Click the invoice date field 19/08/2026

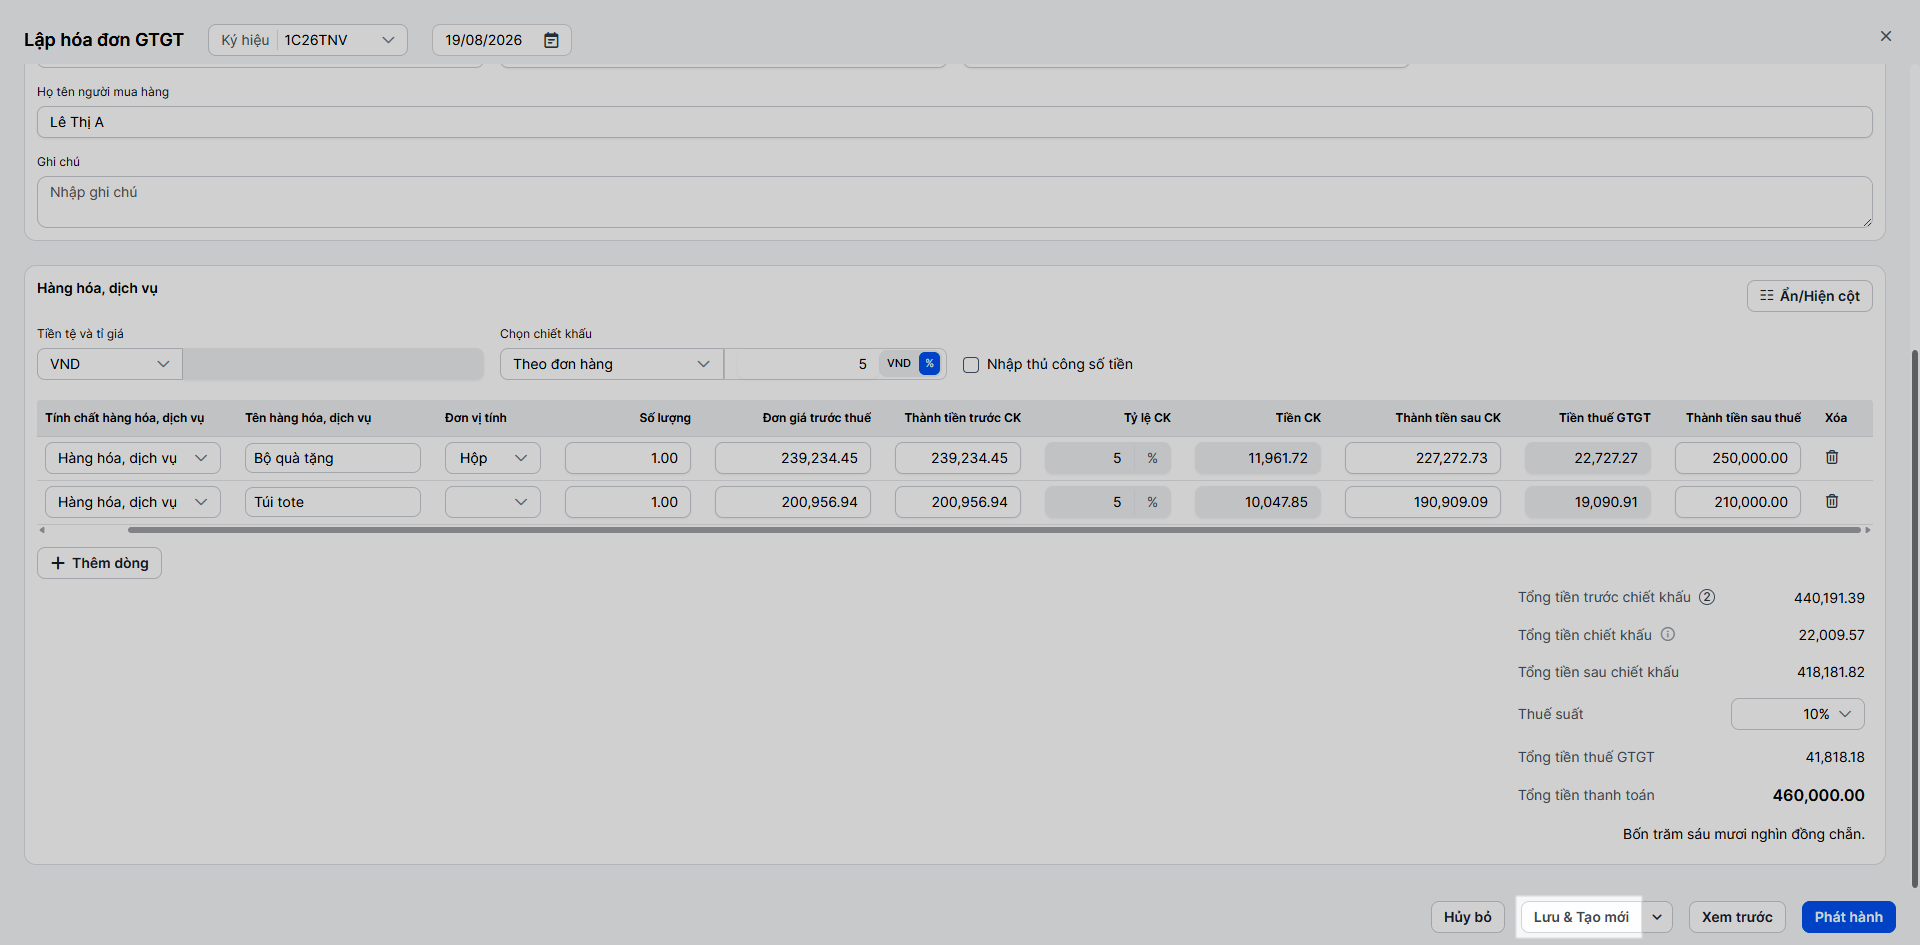click(502, 40)
